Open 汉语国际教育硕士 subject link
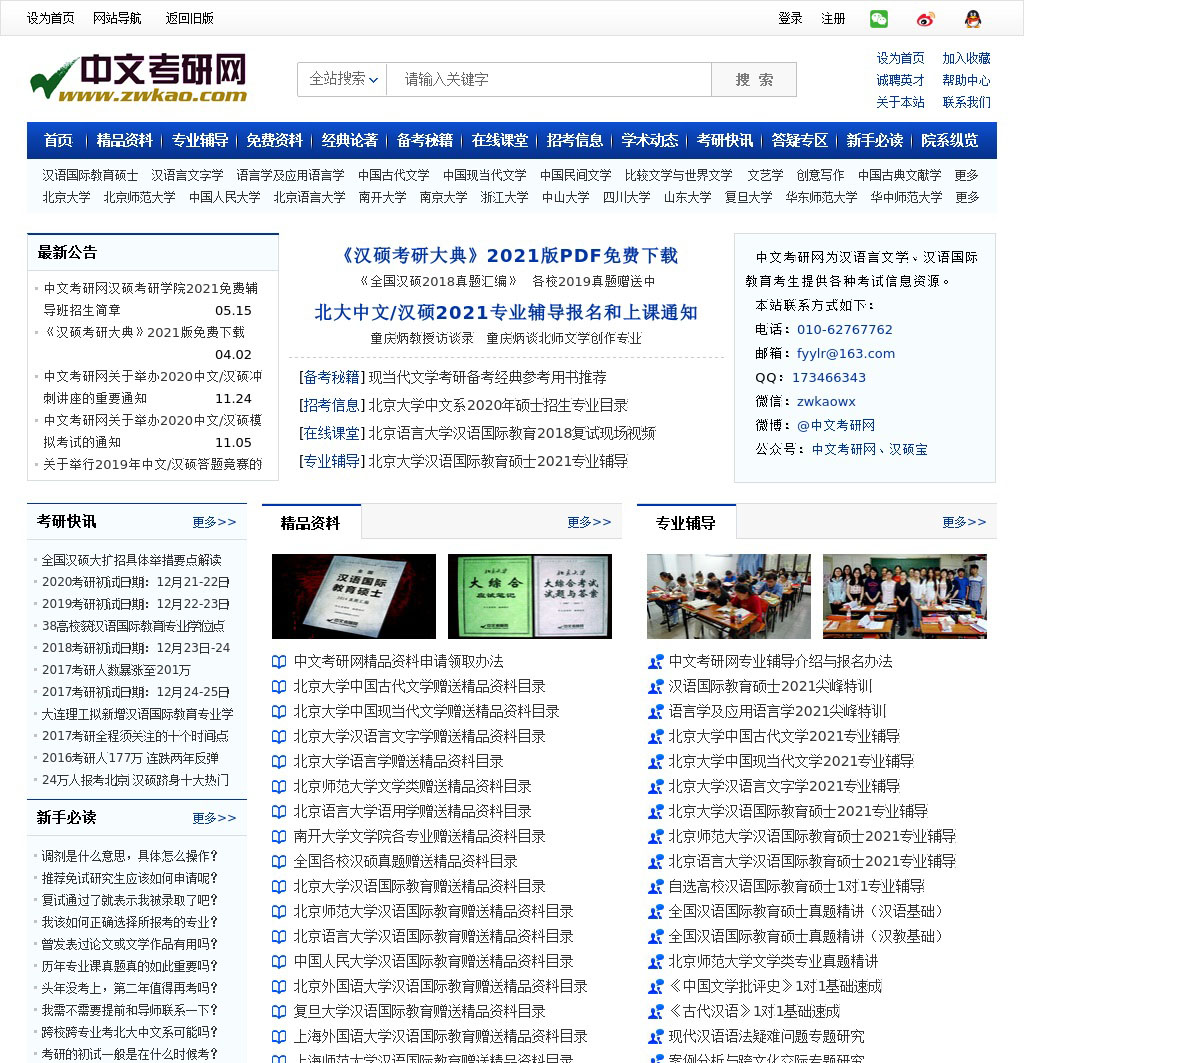 (x=90, y=175)
